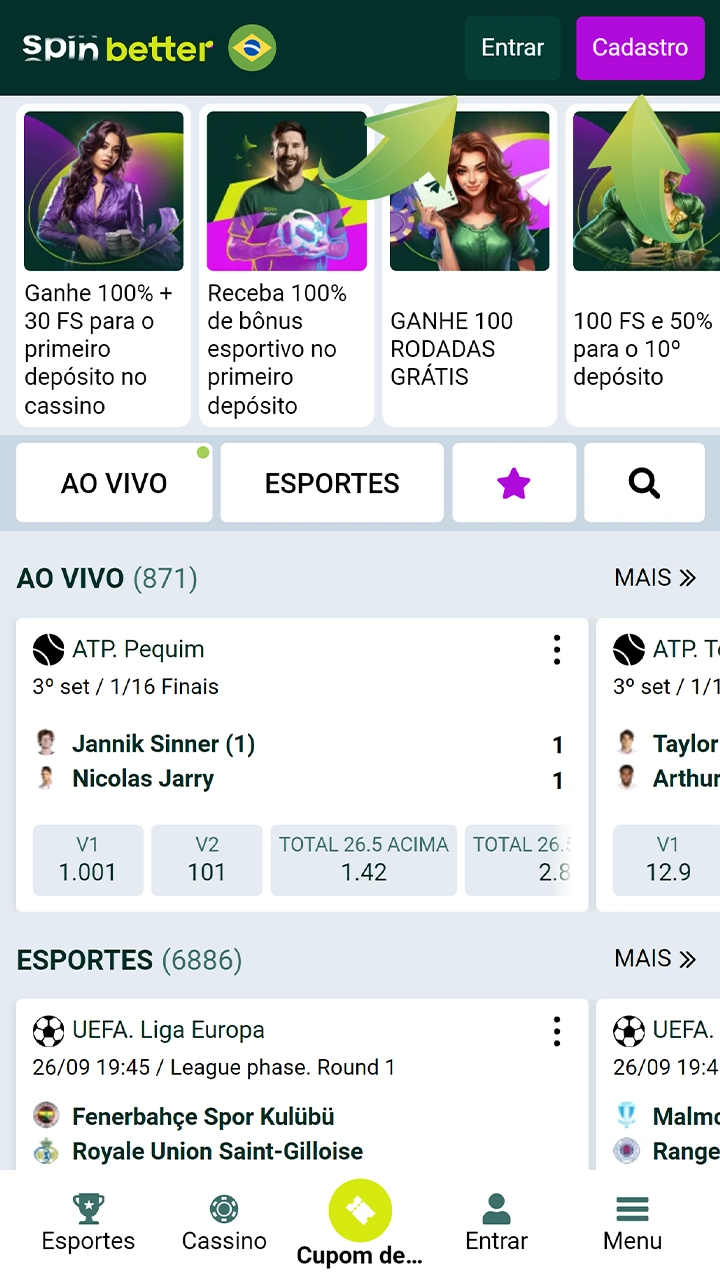The width and height of the screenshot is (720, 1280).
Task: Open options menu for UEFA Liga Europa match
Action: 557,1031
